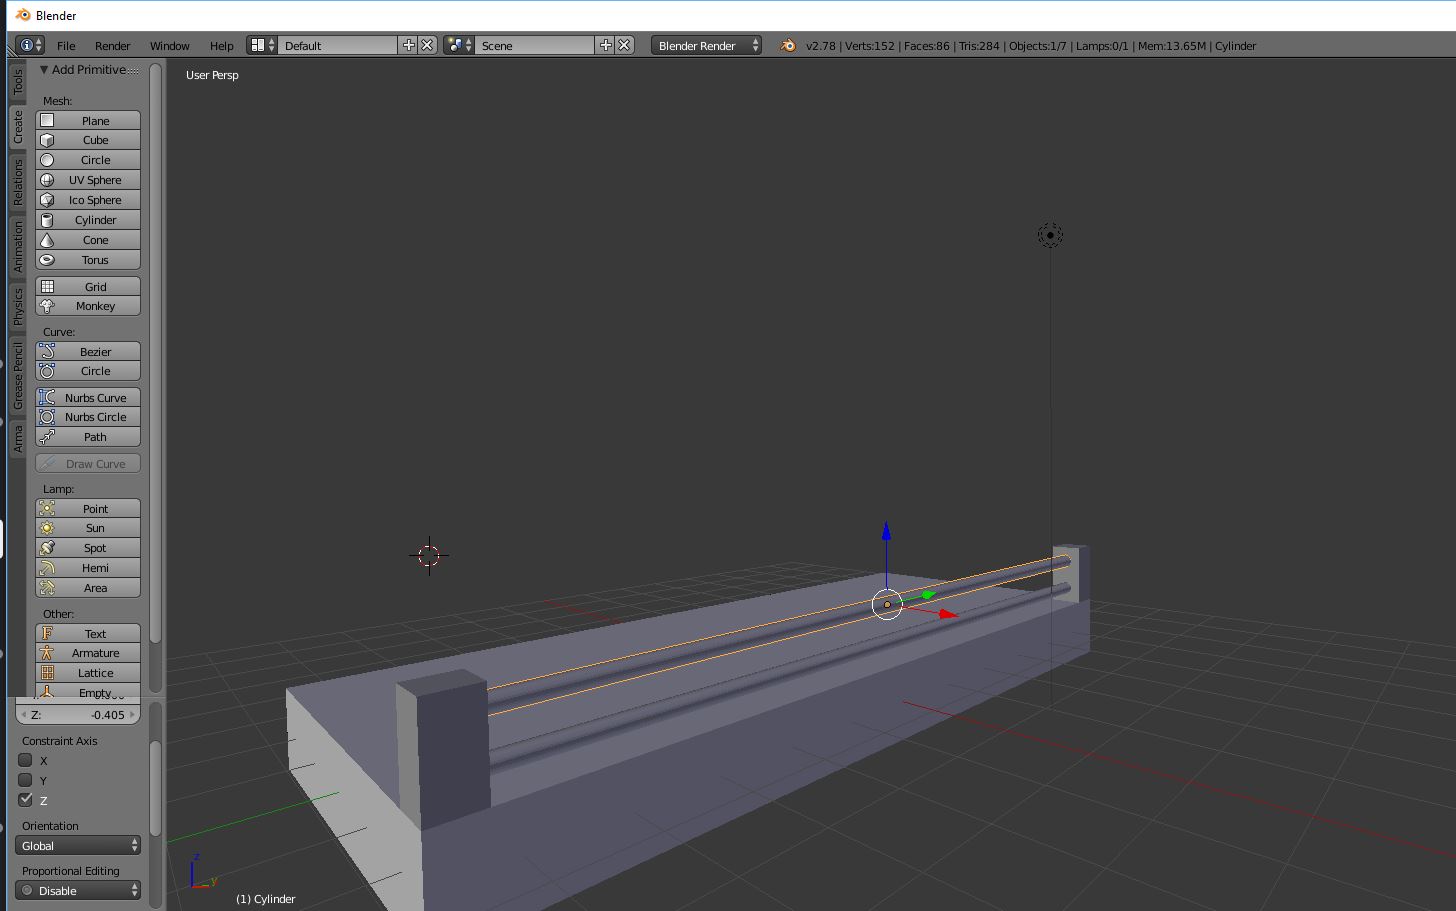Add an Armature object
Viewport: 1456px width, 911px height.
coord(88,653)
